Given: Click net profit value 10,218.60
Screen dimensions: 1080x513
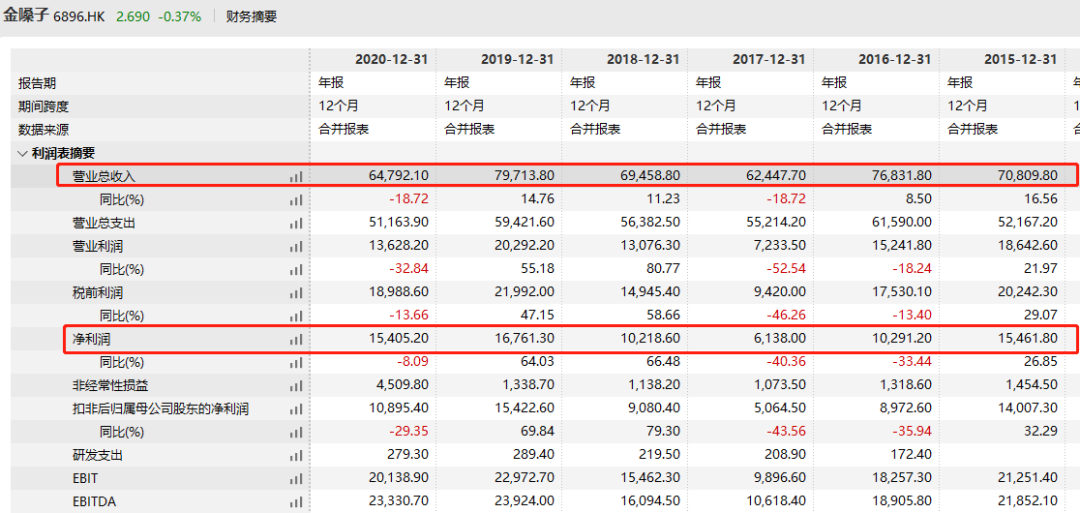Looking at the screenshot, I should [650, 339].
